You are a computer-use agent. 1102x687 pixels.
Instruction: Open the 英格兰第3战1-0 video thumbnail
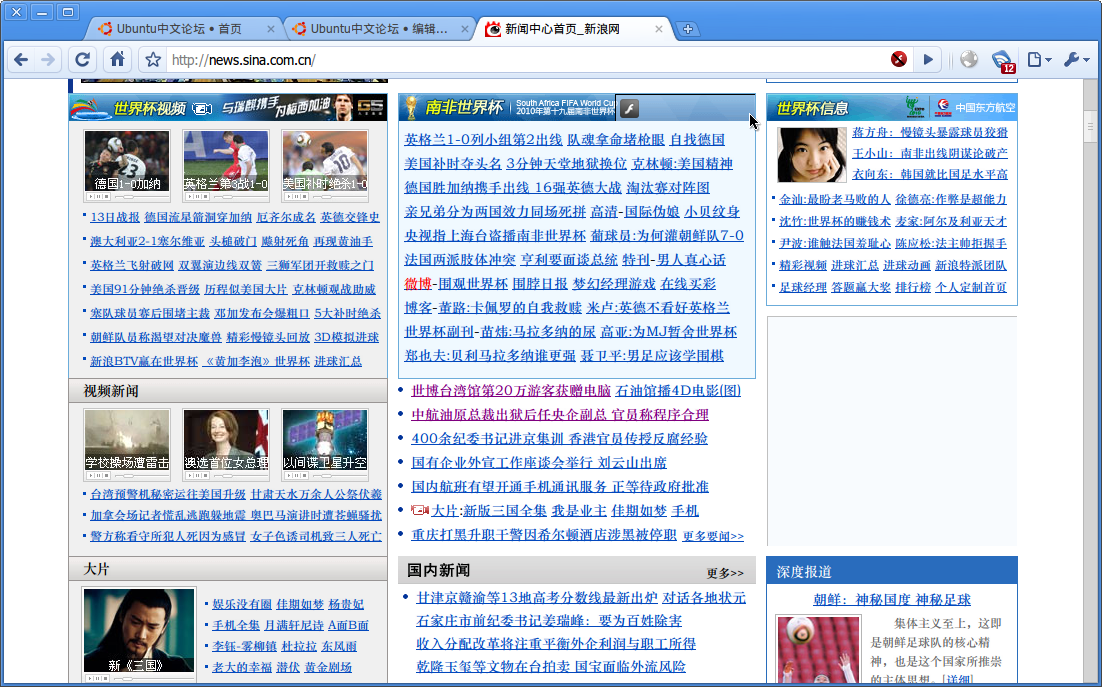coord(226,161)
